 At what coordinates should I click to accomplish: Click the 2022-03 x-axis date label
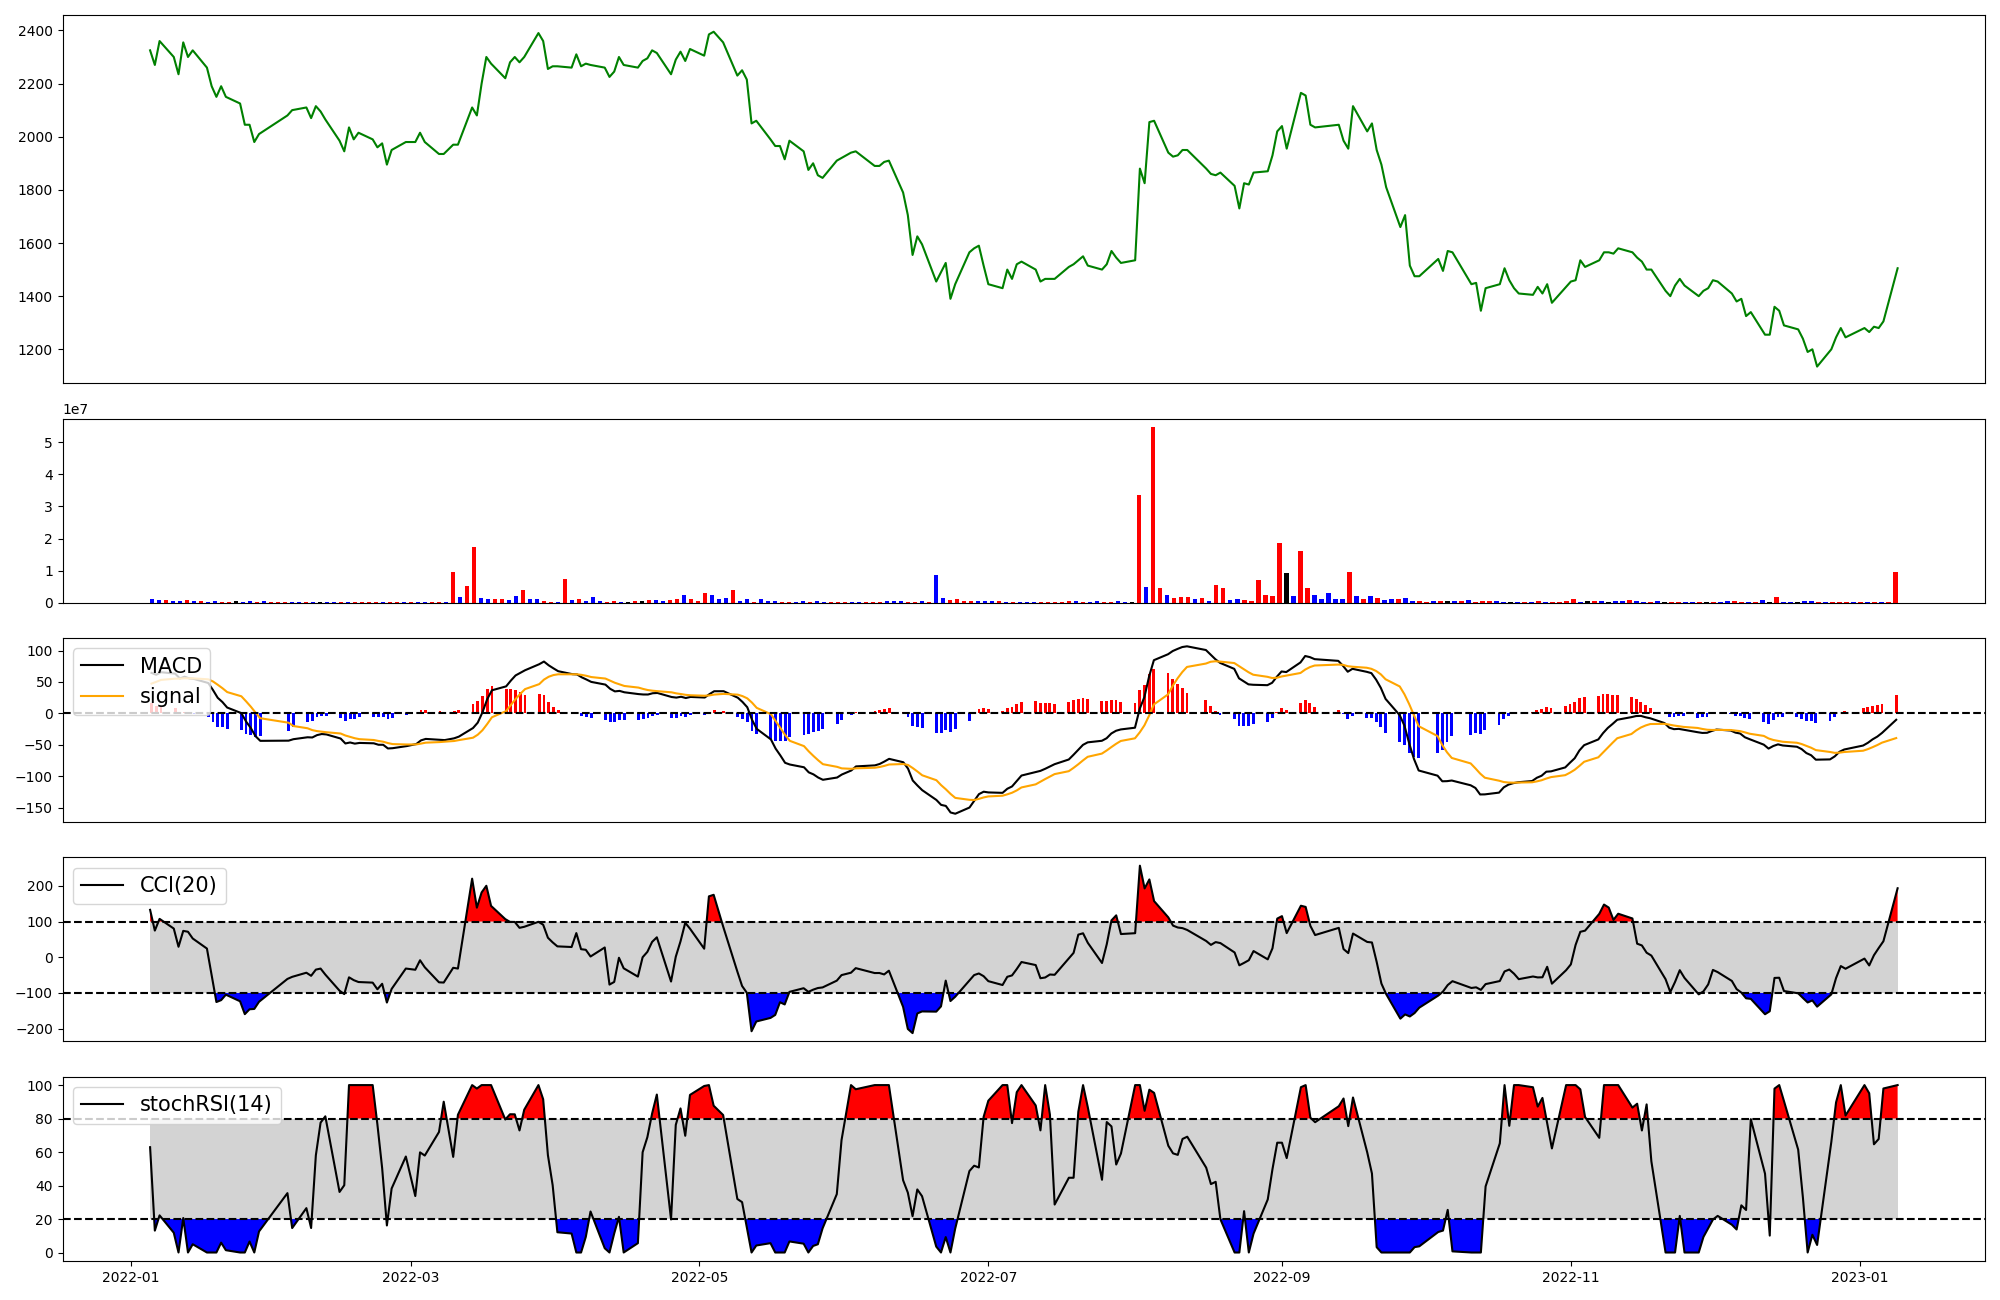(411, 1277)
